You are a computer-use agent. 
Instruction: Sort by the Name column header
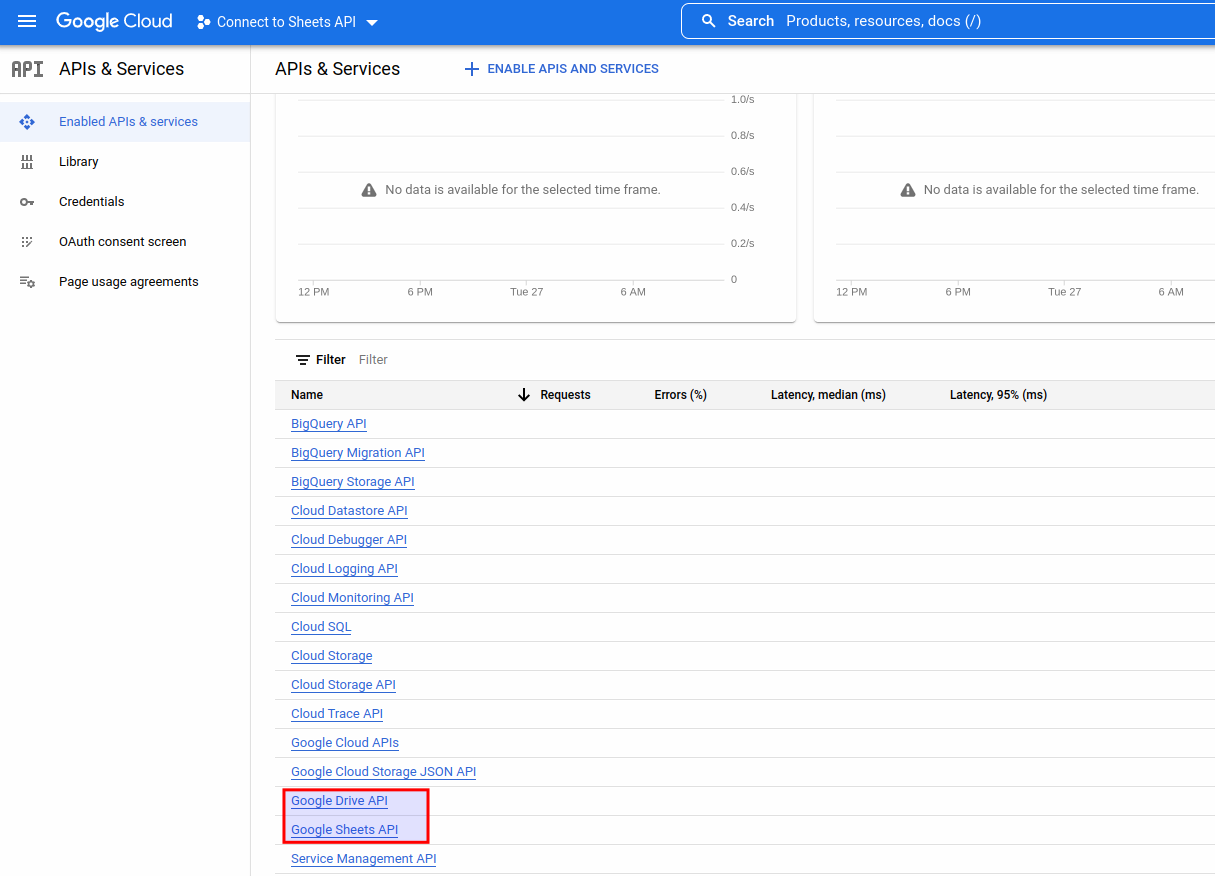pyautogui.click(x=307, y=395)
